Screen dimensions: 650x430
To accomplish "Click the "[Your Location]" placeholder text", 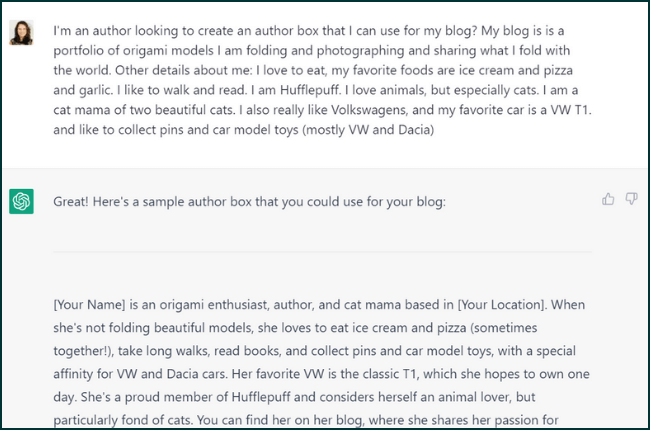I will [x=542, y=303].
